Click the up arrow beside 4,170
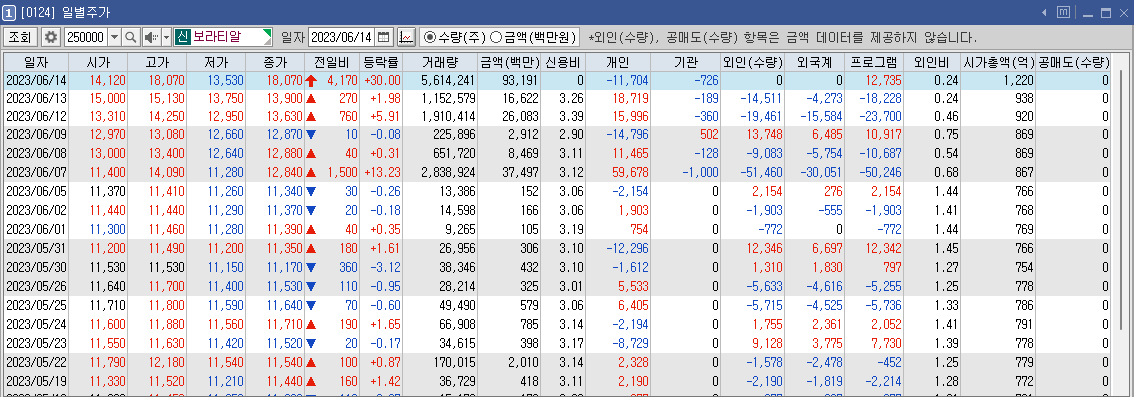The height and width of the screenshot is (397, 1134). click(x=312, y=80)
